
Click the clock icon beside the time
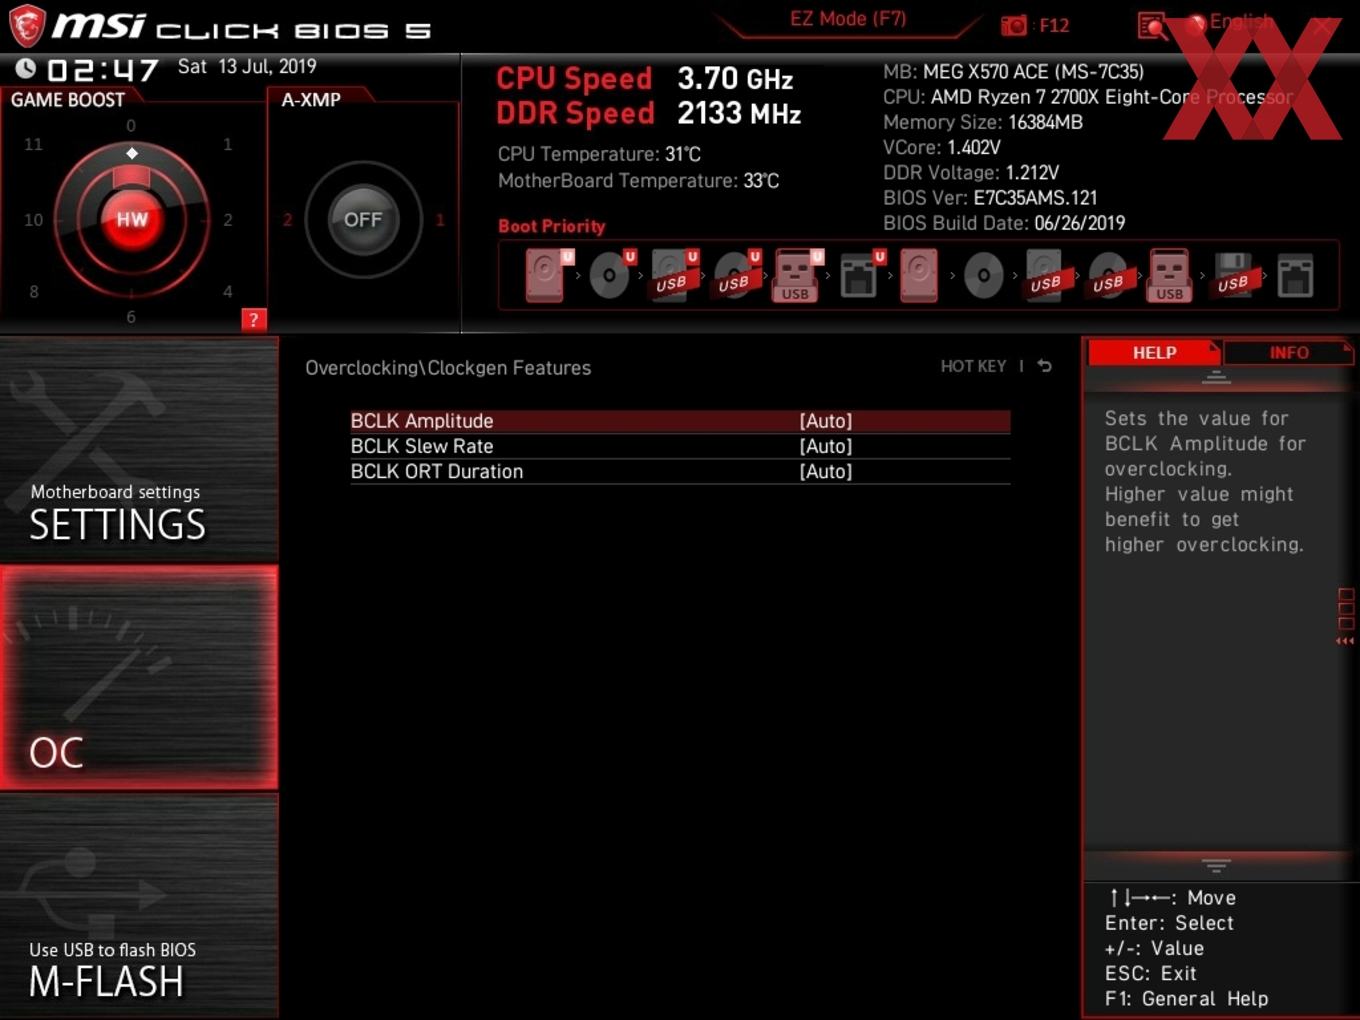(25, 68)
